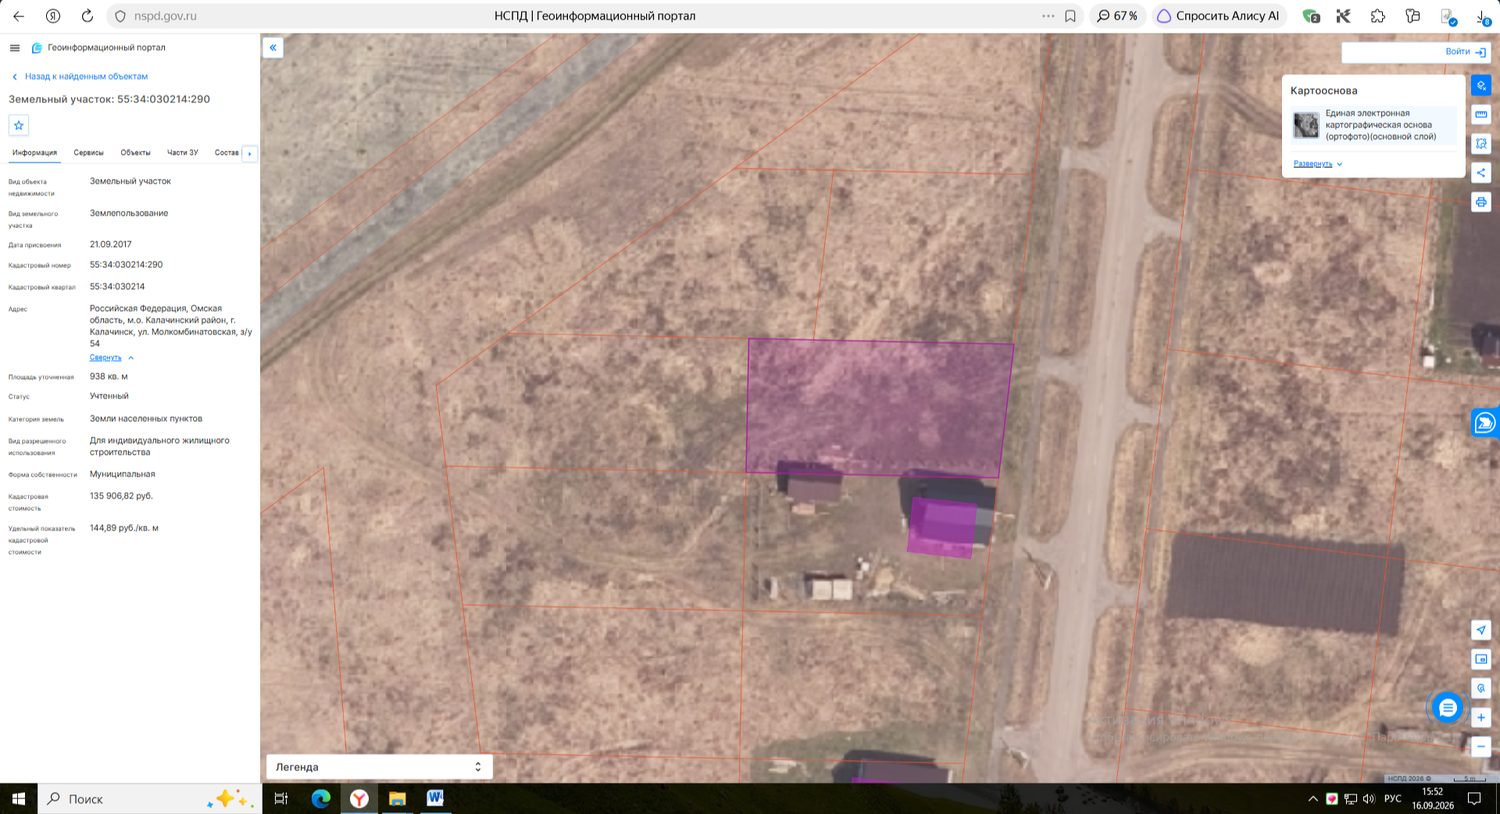Open File Explorer from the taskbar
1500x814 pixels.
point(397,799)
